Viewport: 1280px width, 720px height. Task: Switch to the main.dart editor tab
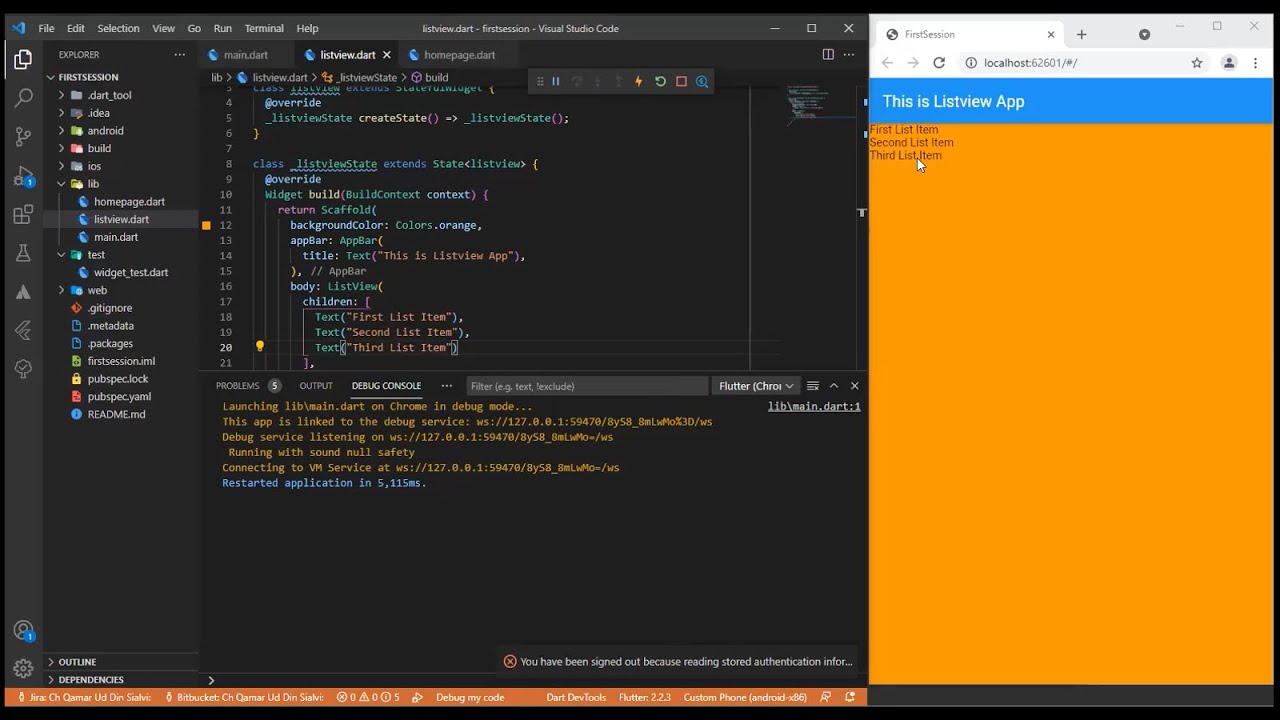(x=246, y=55)
